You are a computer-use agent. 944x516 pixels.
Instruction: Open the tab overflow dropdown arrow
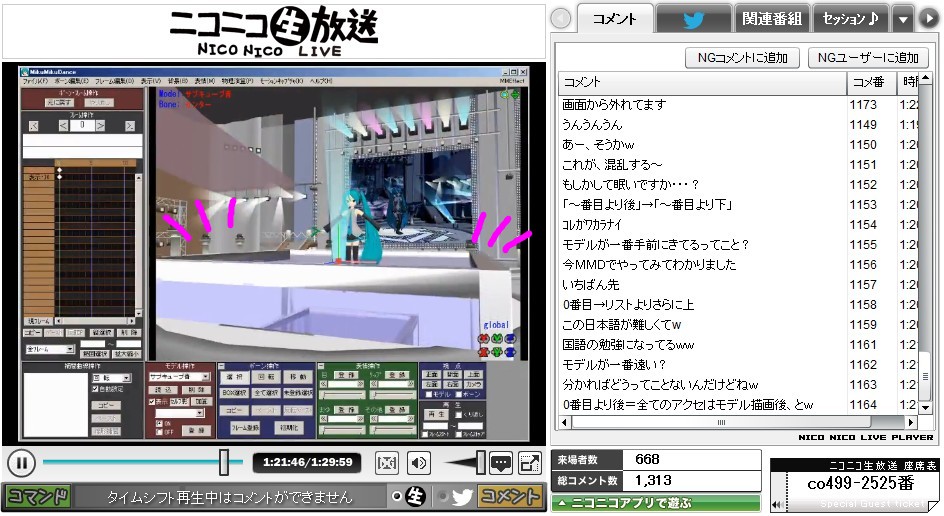pos(902,19)
